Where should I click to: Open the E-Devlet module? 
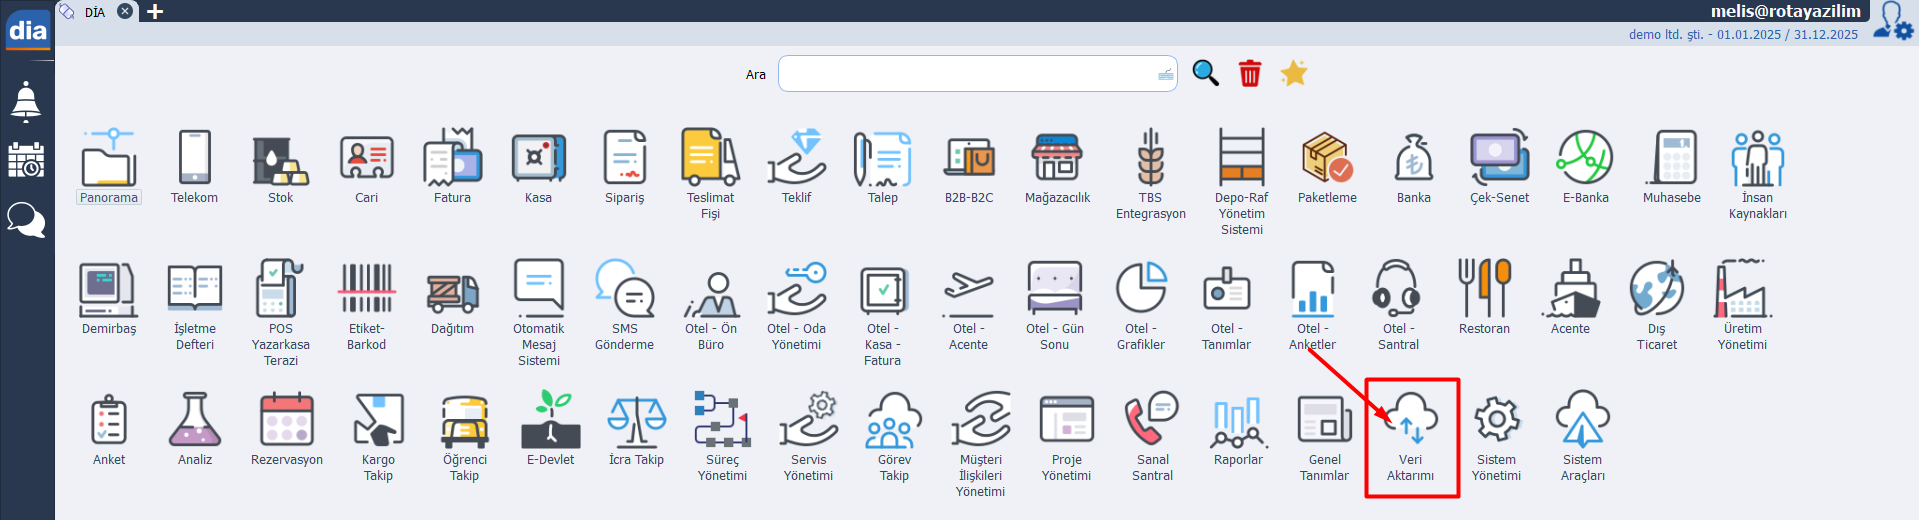[550, 422]
